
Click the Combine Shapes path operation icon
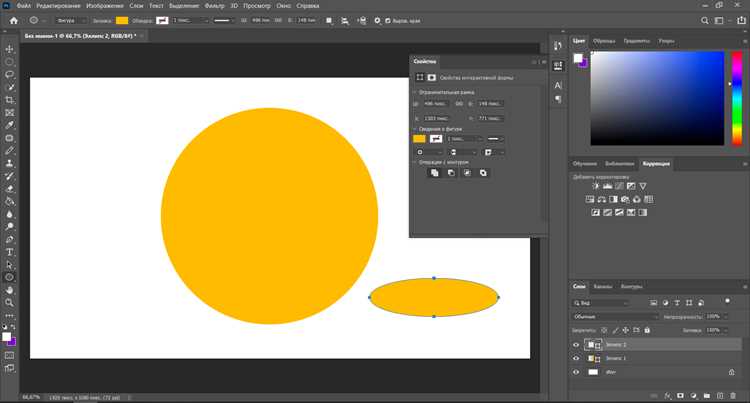click(x=434, y=173)
